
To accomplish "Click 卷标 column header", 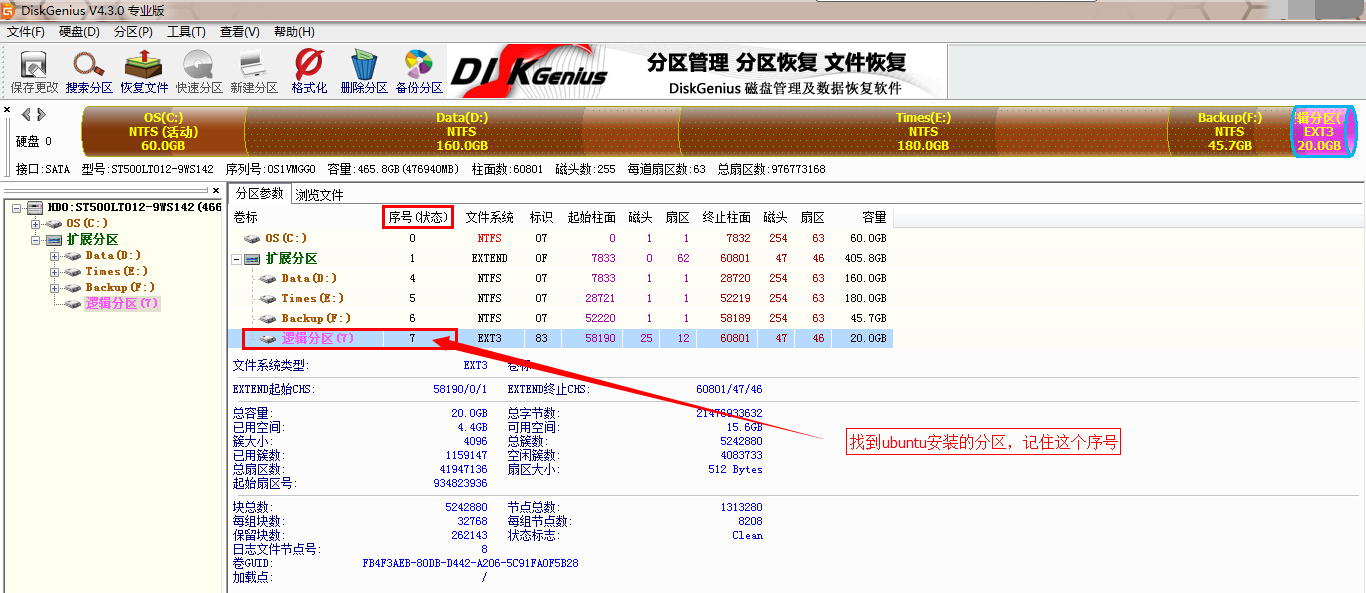I will pyautogui.click(x=245, y=217).
